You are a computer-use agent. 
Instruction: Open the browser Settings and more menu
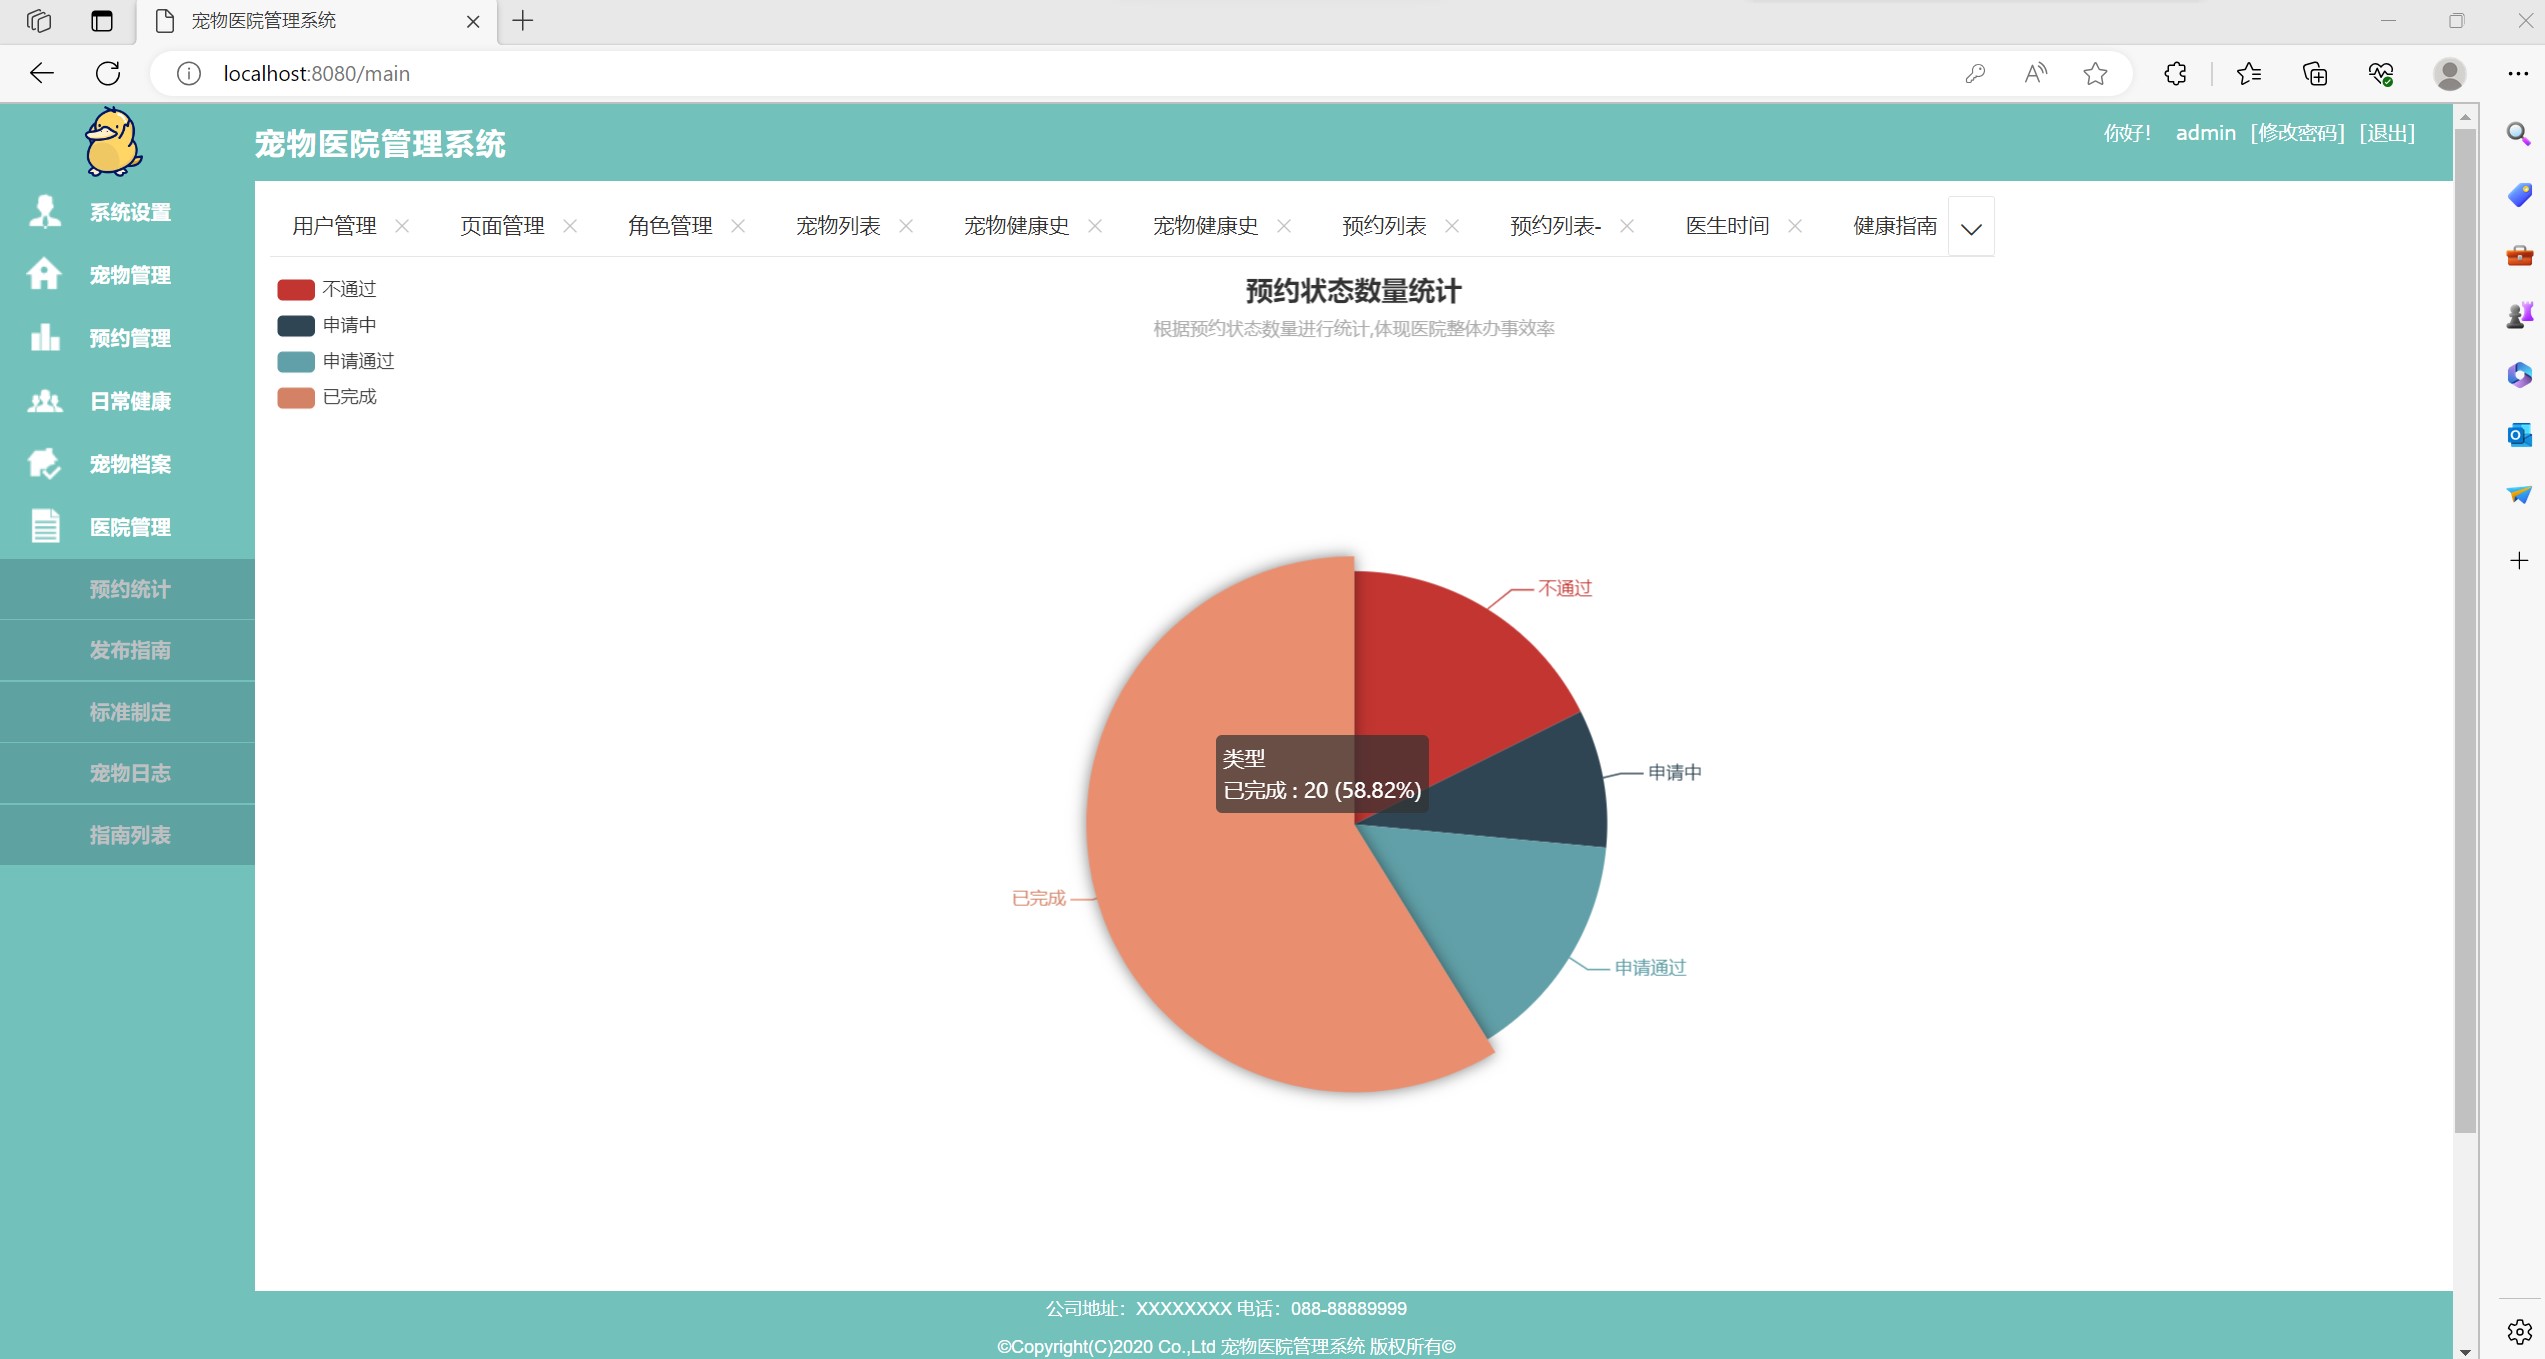2518,73
